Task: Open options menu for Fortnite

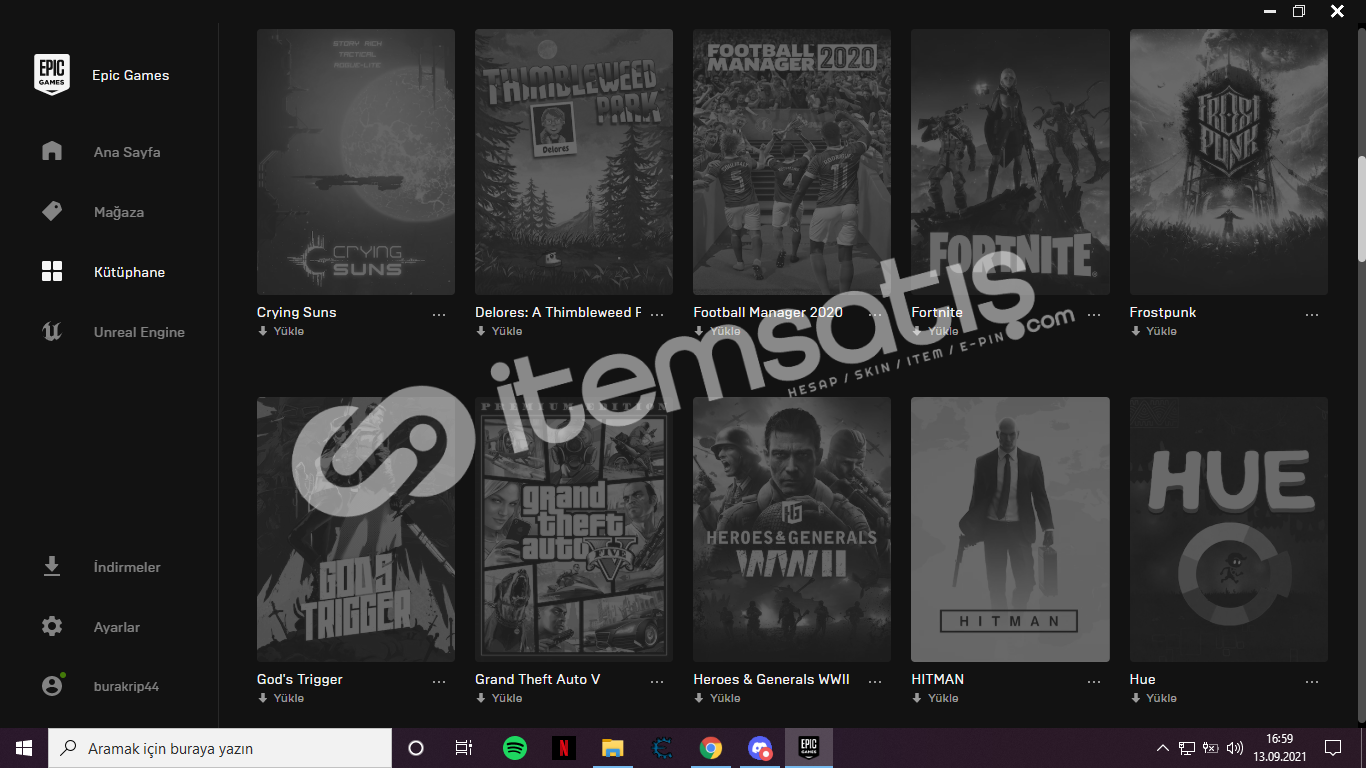Action: 1093,313
